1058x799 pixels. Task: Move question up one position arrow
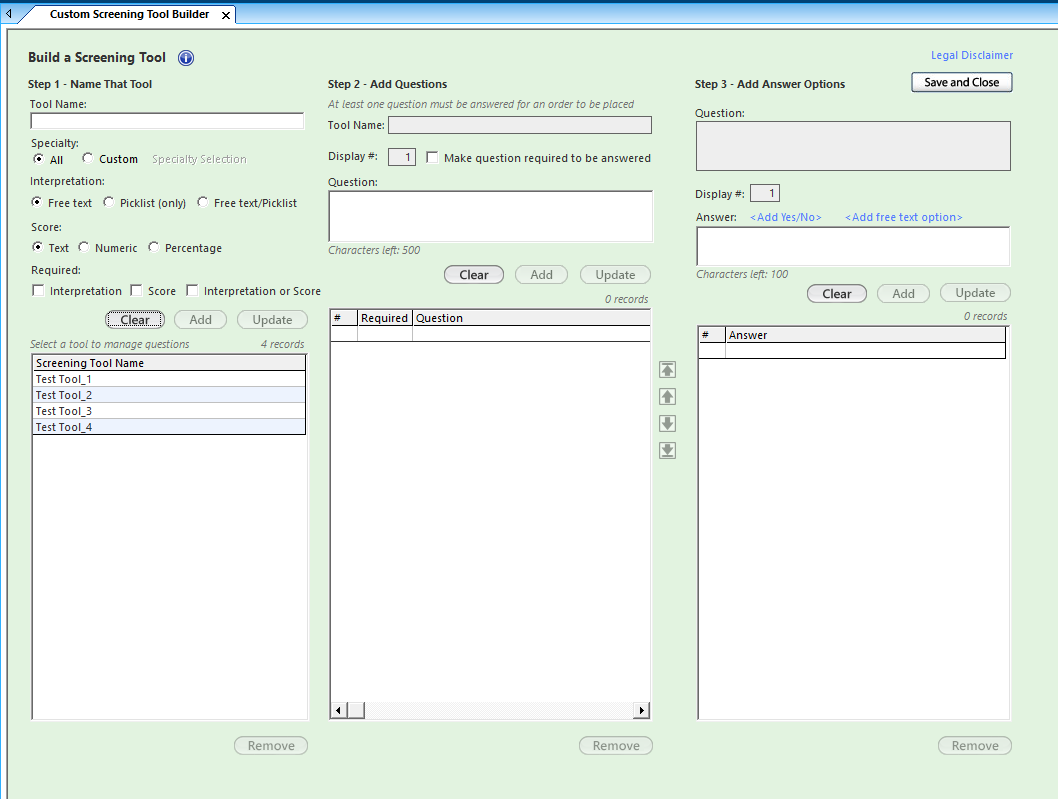[x=667, y=397]
